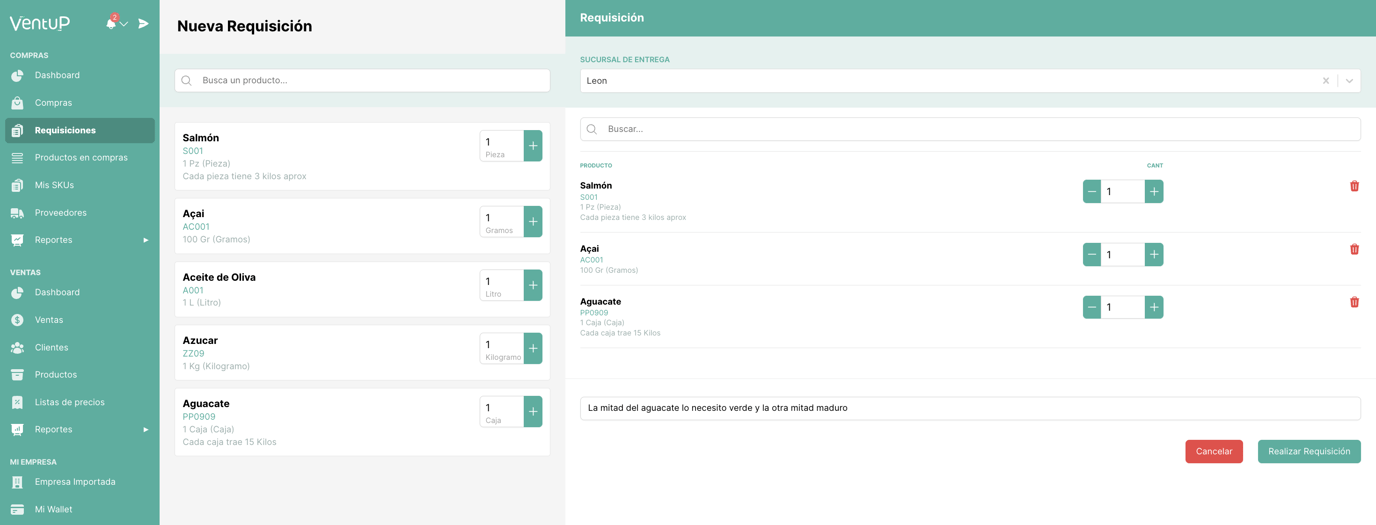The image size is (1376, 525).
Task: Clear the Leon branch selection
Action: coord(1326,81)
